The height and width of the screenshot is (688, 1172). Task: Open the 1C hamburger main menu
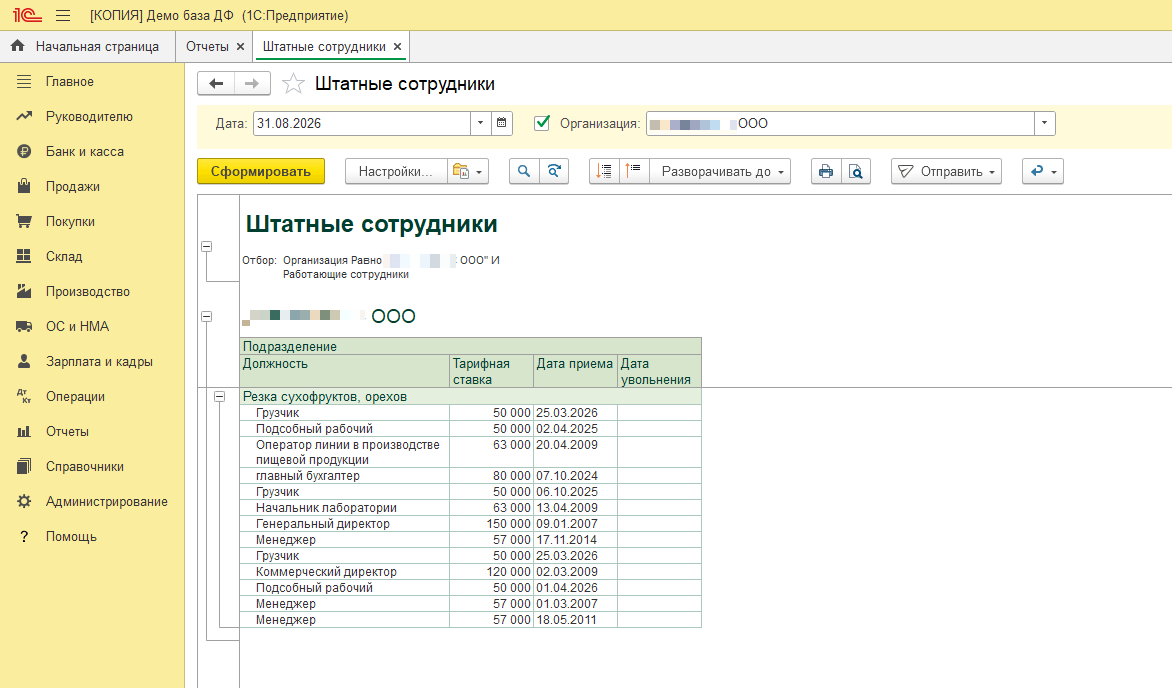tap(63, 15)
